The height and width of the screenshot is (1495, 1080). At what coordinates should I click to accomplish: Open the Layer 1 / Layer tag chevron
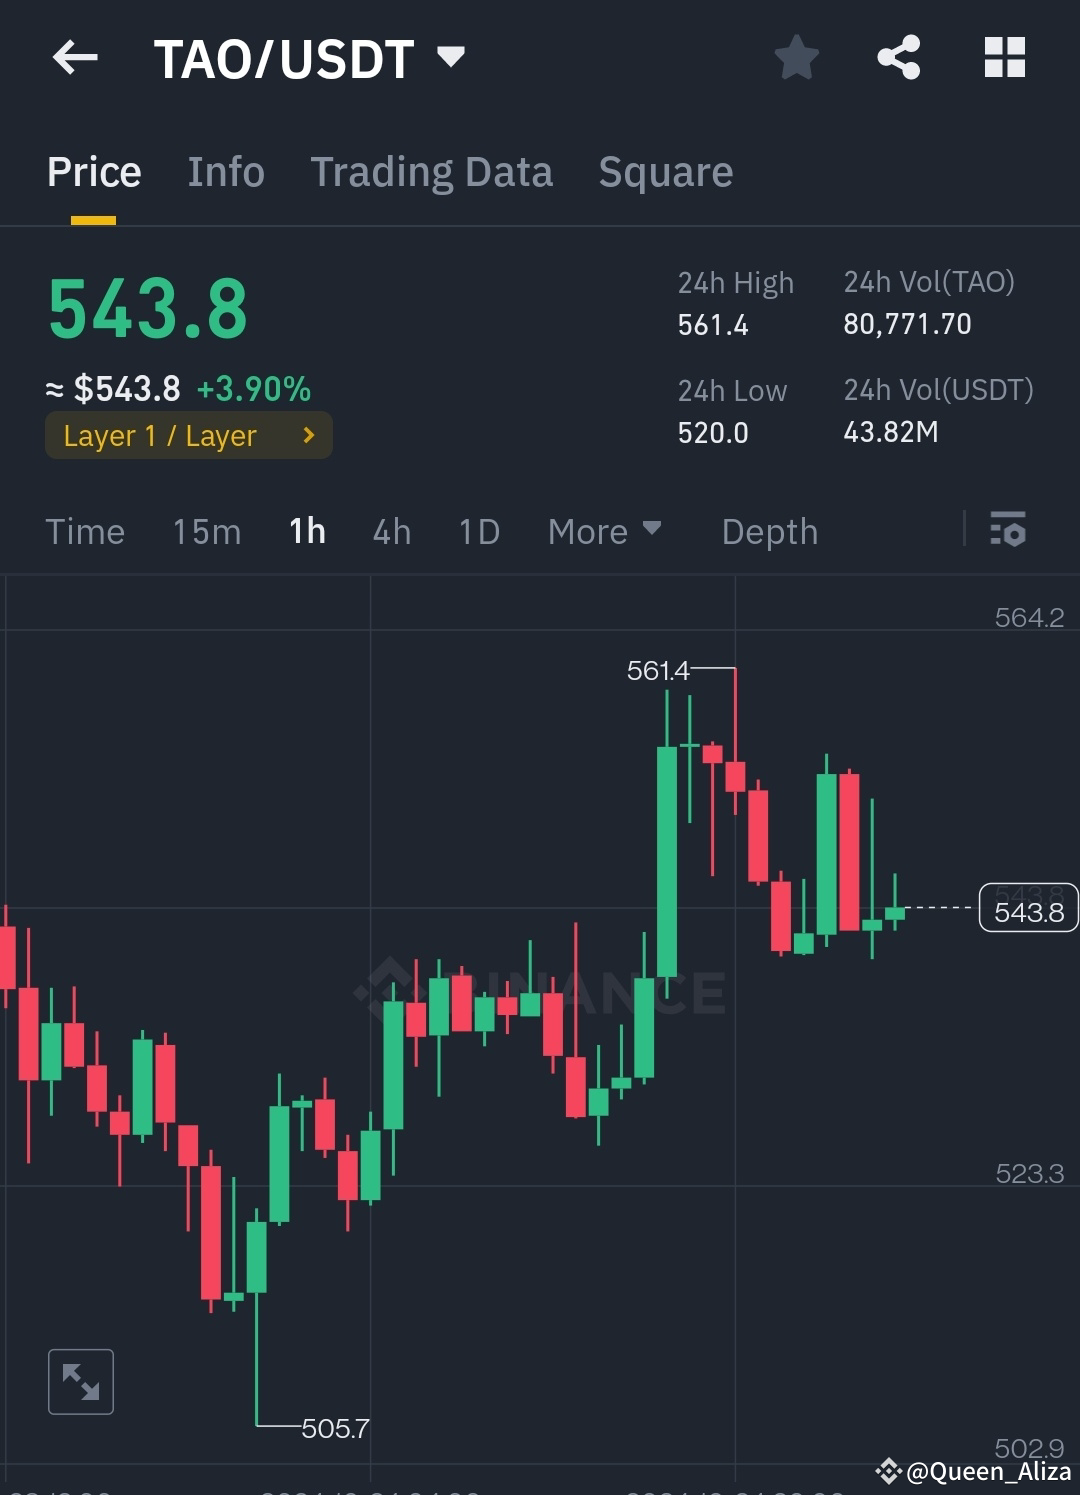tap(308, 435)
